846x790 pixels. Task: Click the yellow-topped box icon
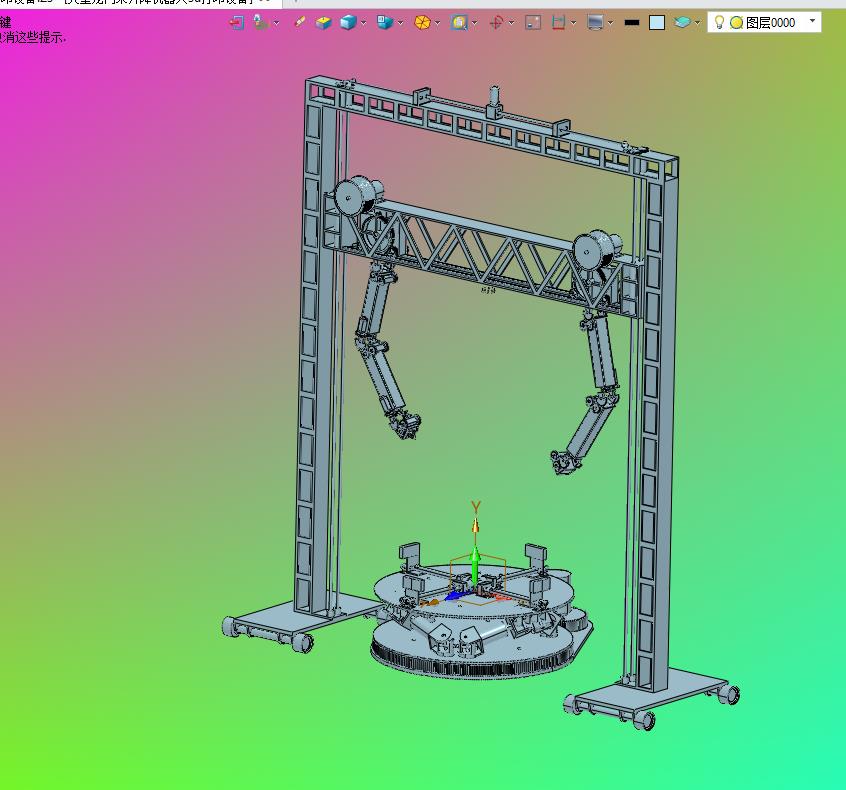(323, 22)
